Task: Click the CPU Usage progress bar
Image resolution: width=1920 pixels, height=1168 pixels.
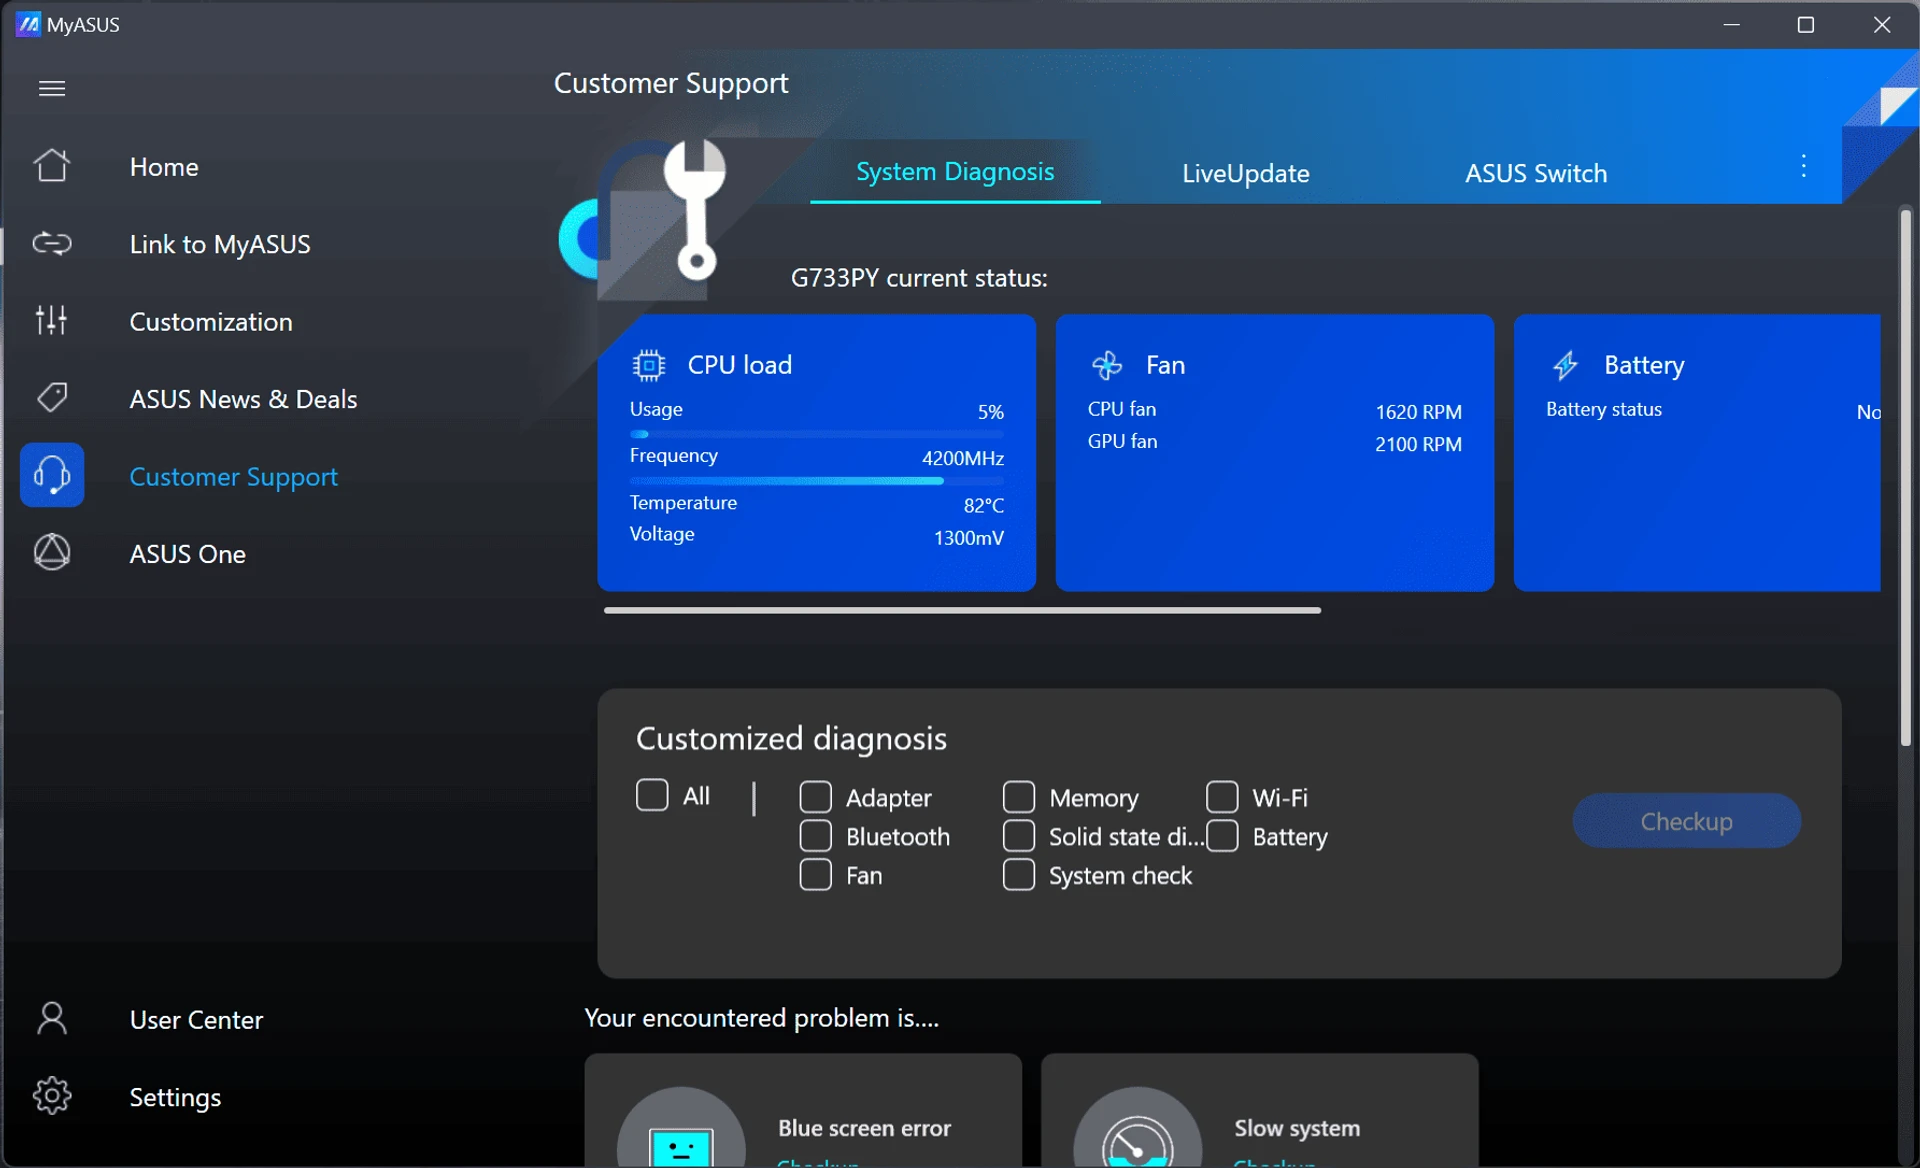Action: 816,434
